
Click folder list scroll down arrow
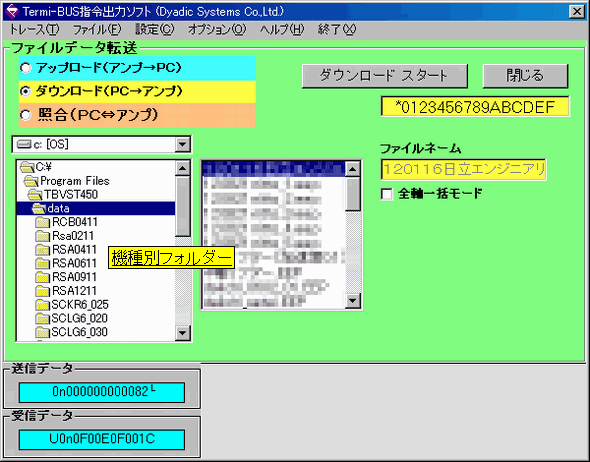(x=183, y=333)
